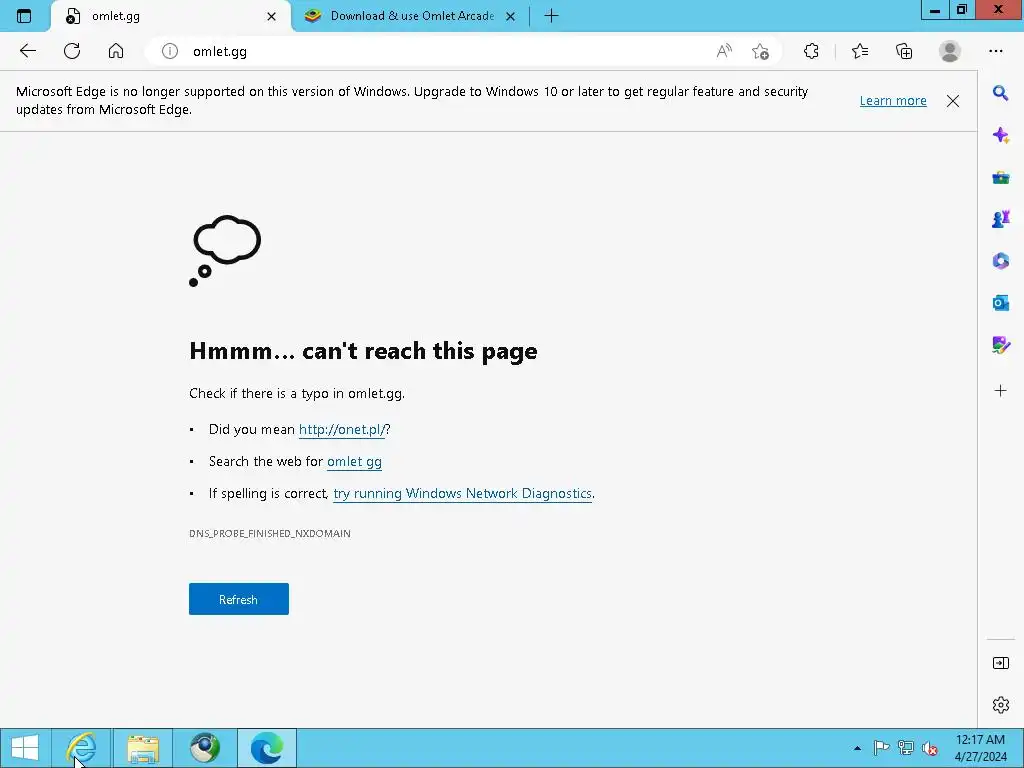The height and width of the screenshot is (768, 1024).
Task: Open the Chromium browser taskbar icon
Action: 205,748
